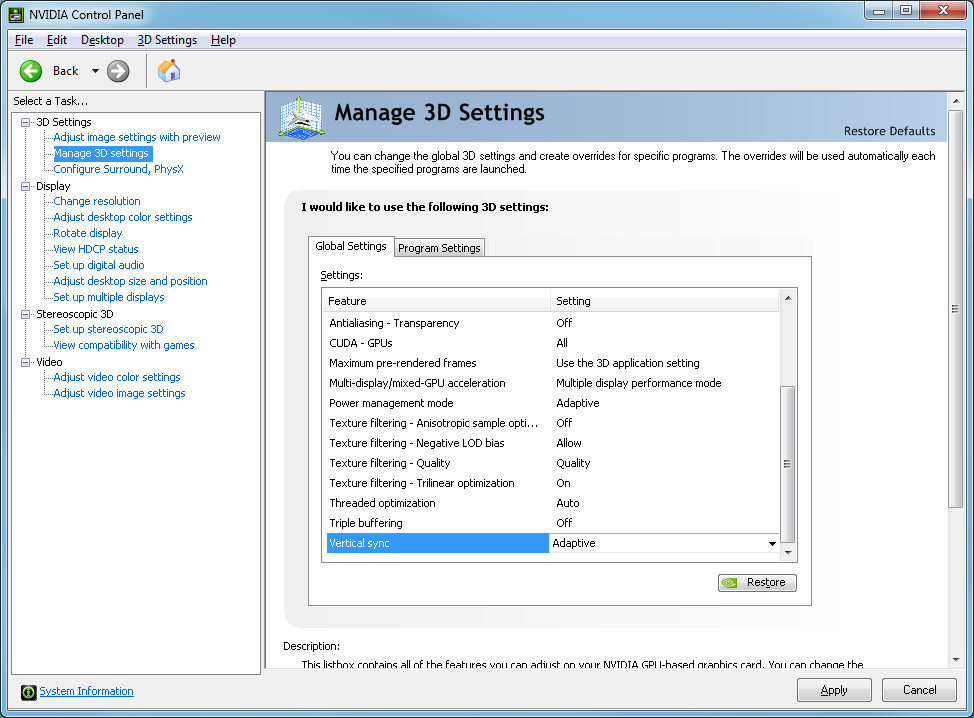Screen dimensions: 974x718
Task: Select the Antialiasing - Transparency row
Action: 553,323
